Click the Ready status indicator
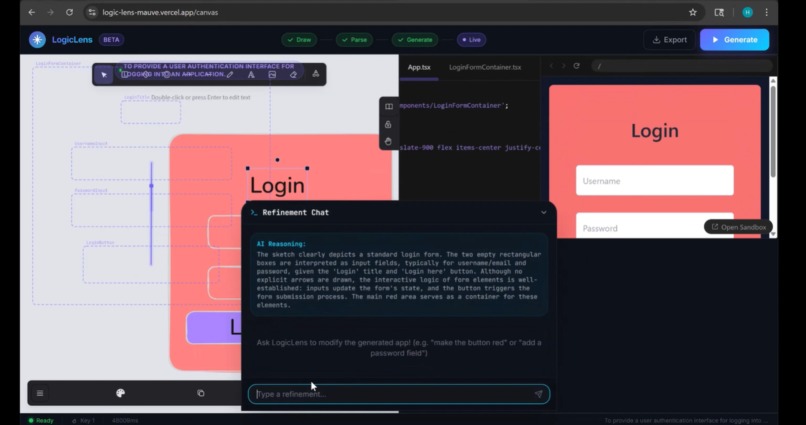This screenshot has height=425, width=806. (x=41, y=420)
